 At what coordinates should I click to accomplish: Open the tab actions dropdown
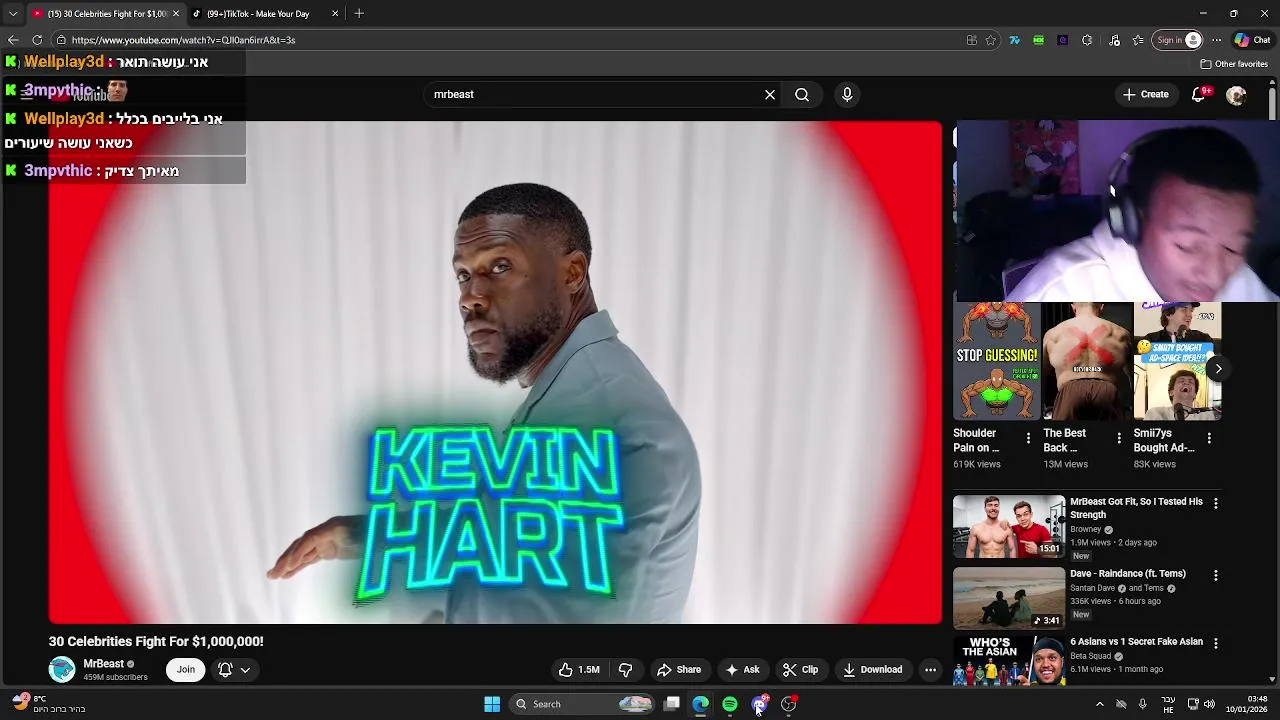coord(13,14)
